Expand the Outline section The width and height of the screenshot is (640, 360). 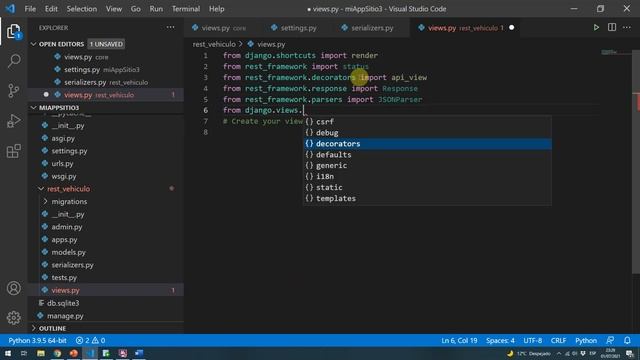(33, 328)
